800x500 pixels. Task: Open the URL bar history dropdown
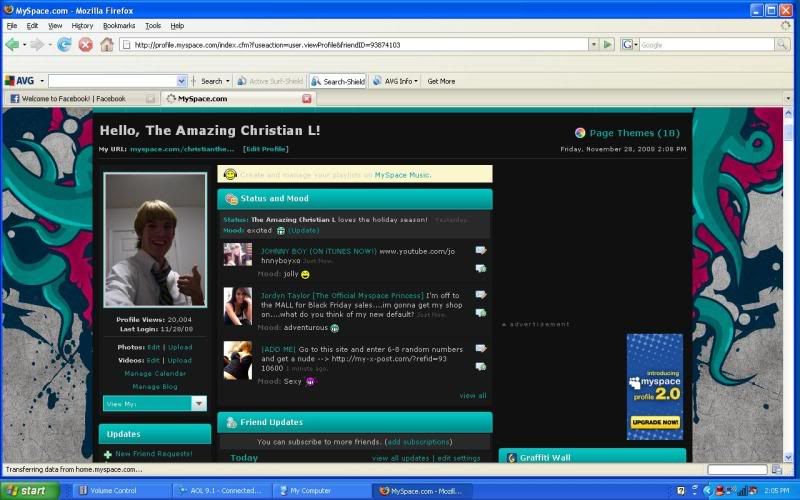[x=593, y=45]
